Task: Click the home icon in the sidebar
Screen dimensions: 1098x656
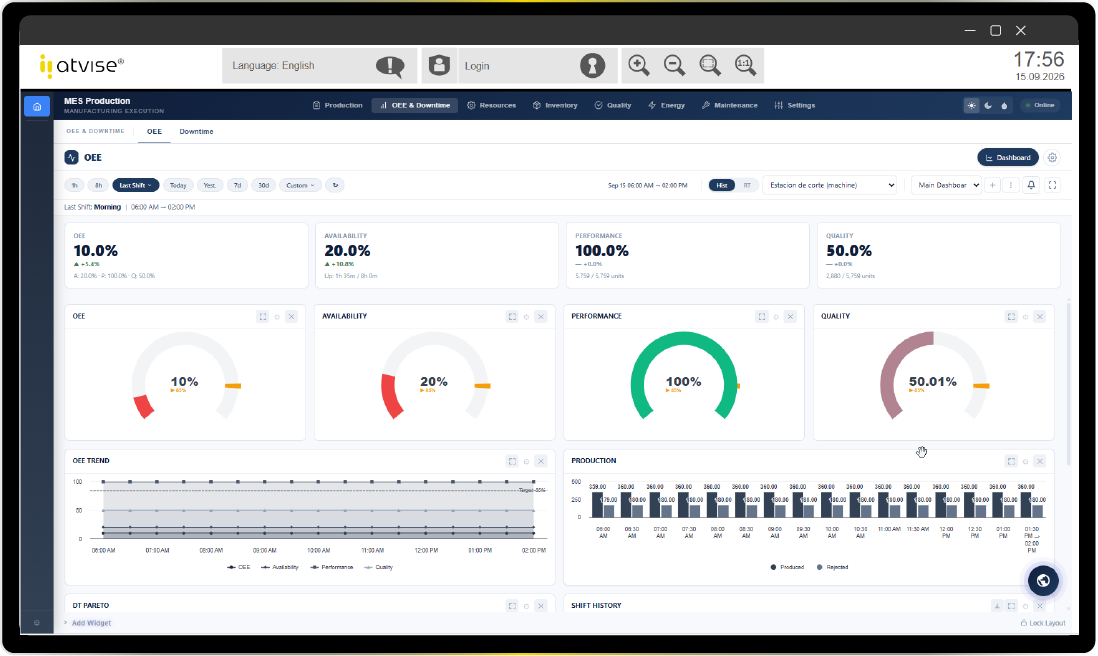Action: (37, 106)
